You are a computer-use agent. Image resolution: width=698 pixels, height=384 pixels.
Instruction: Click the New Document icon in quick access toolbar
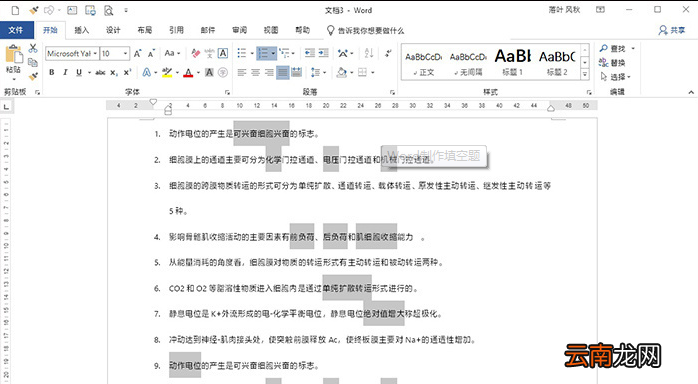click(15, 10)
